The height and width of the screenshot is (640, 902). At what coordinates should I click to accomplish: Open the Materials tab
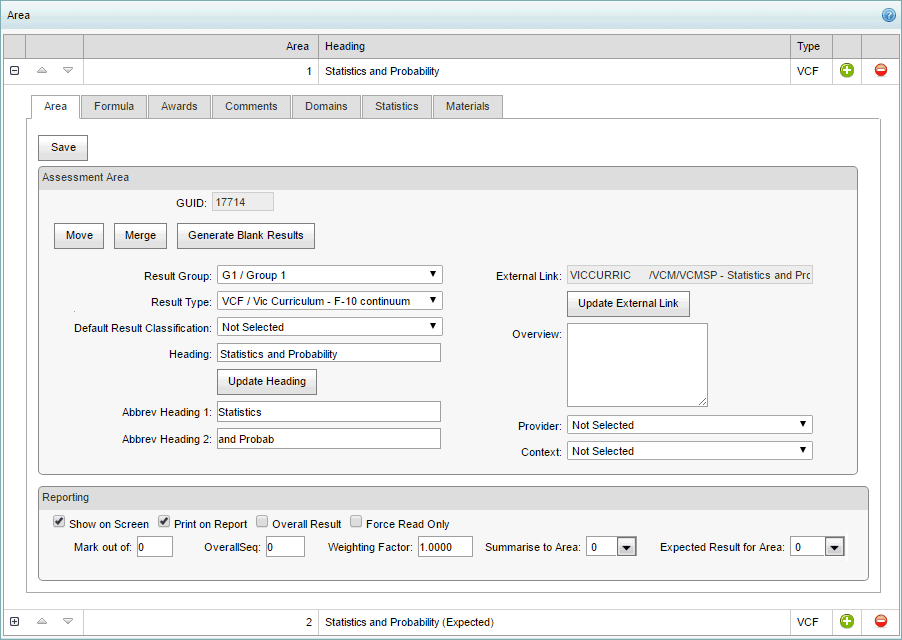click(x=468, y=106)
